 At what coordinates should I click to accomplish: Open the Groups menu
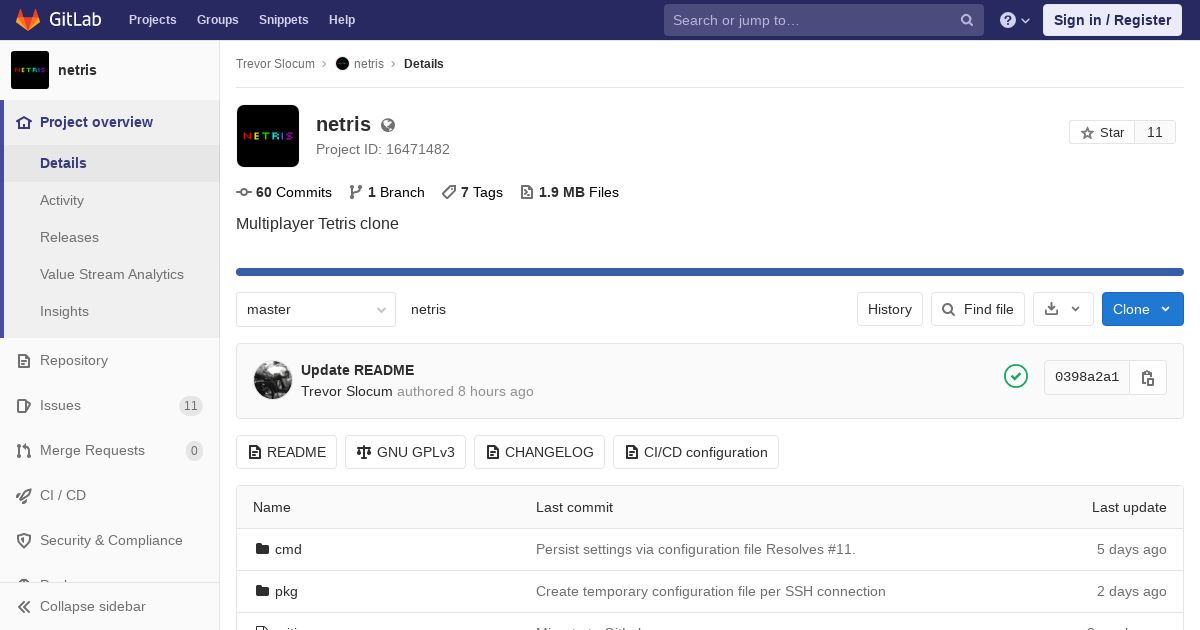tap(217, 19)
